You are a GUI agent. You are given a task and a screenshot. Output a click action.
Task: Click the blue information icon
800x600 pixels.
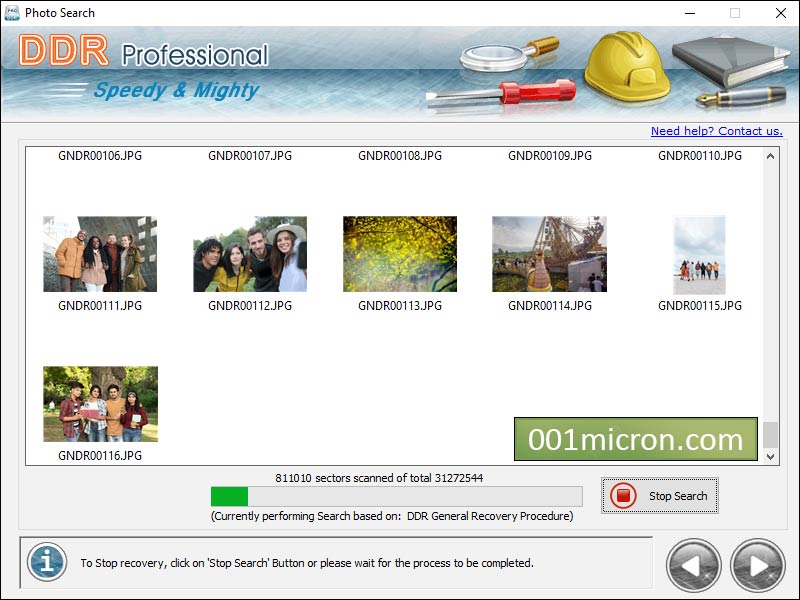[x=47, y=562]
